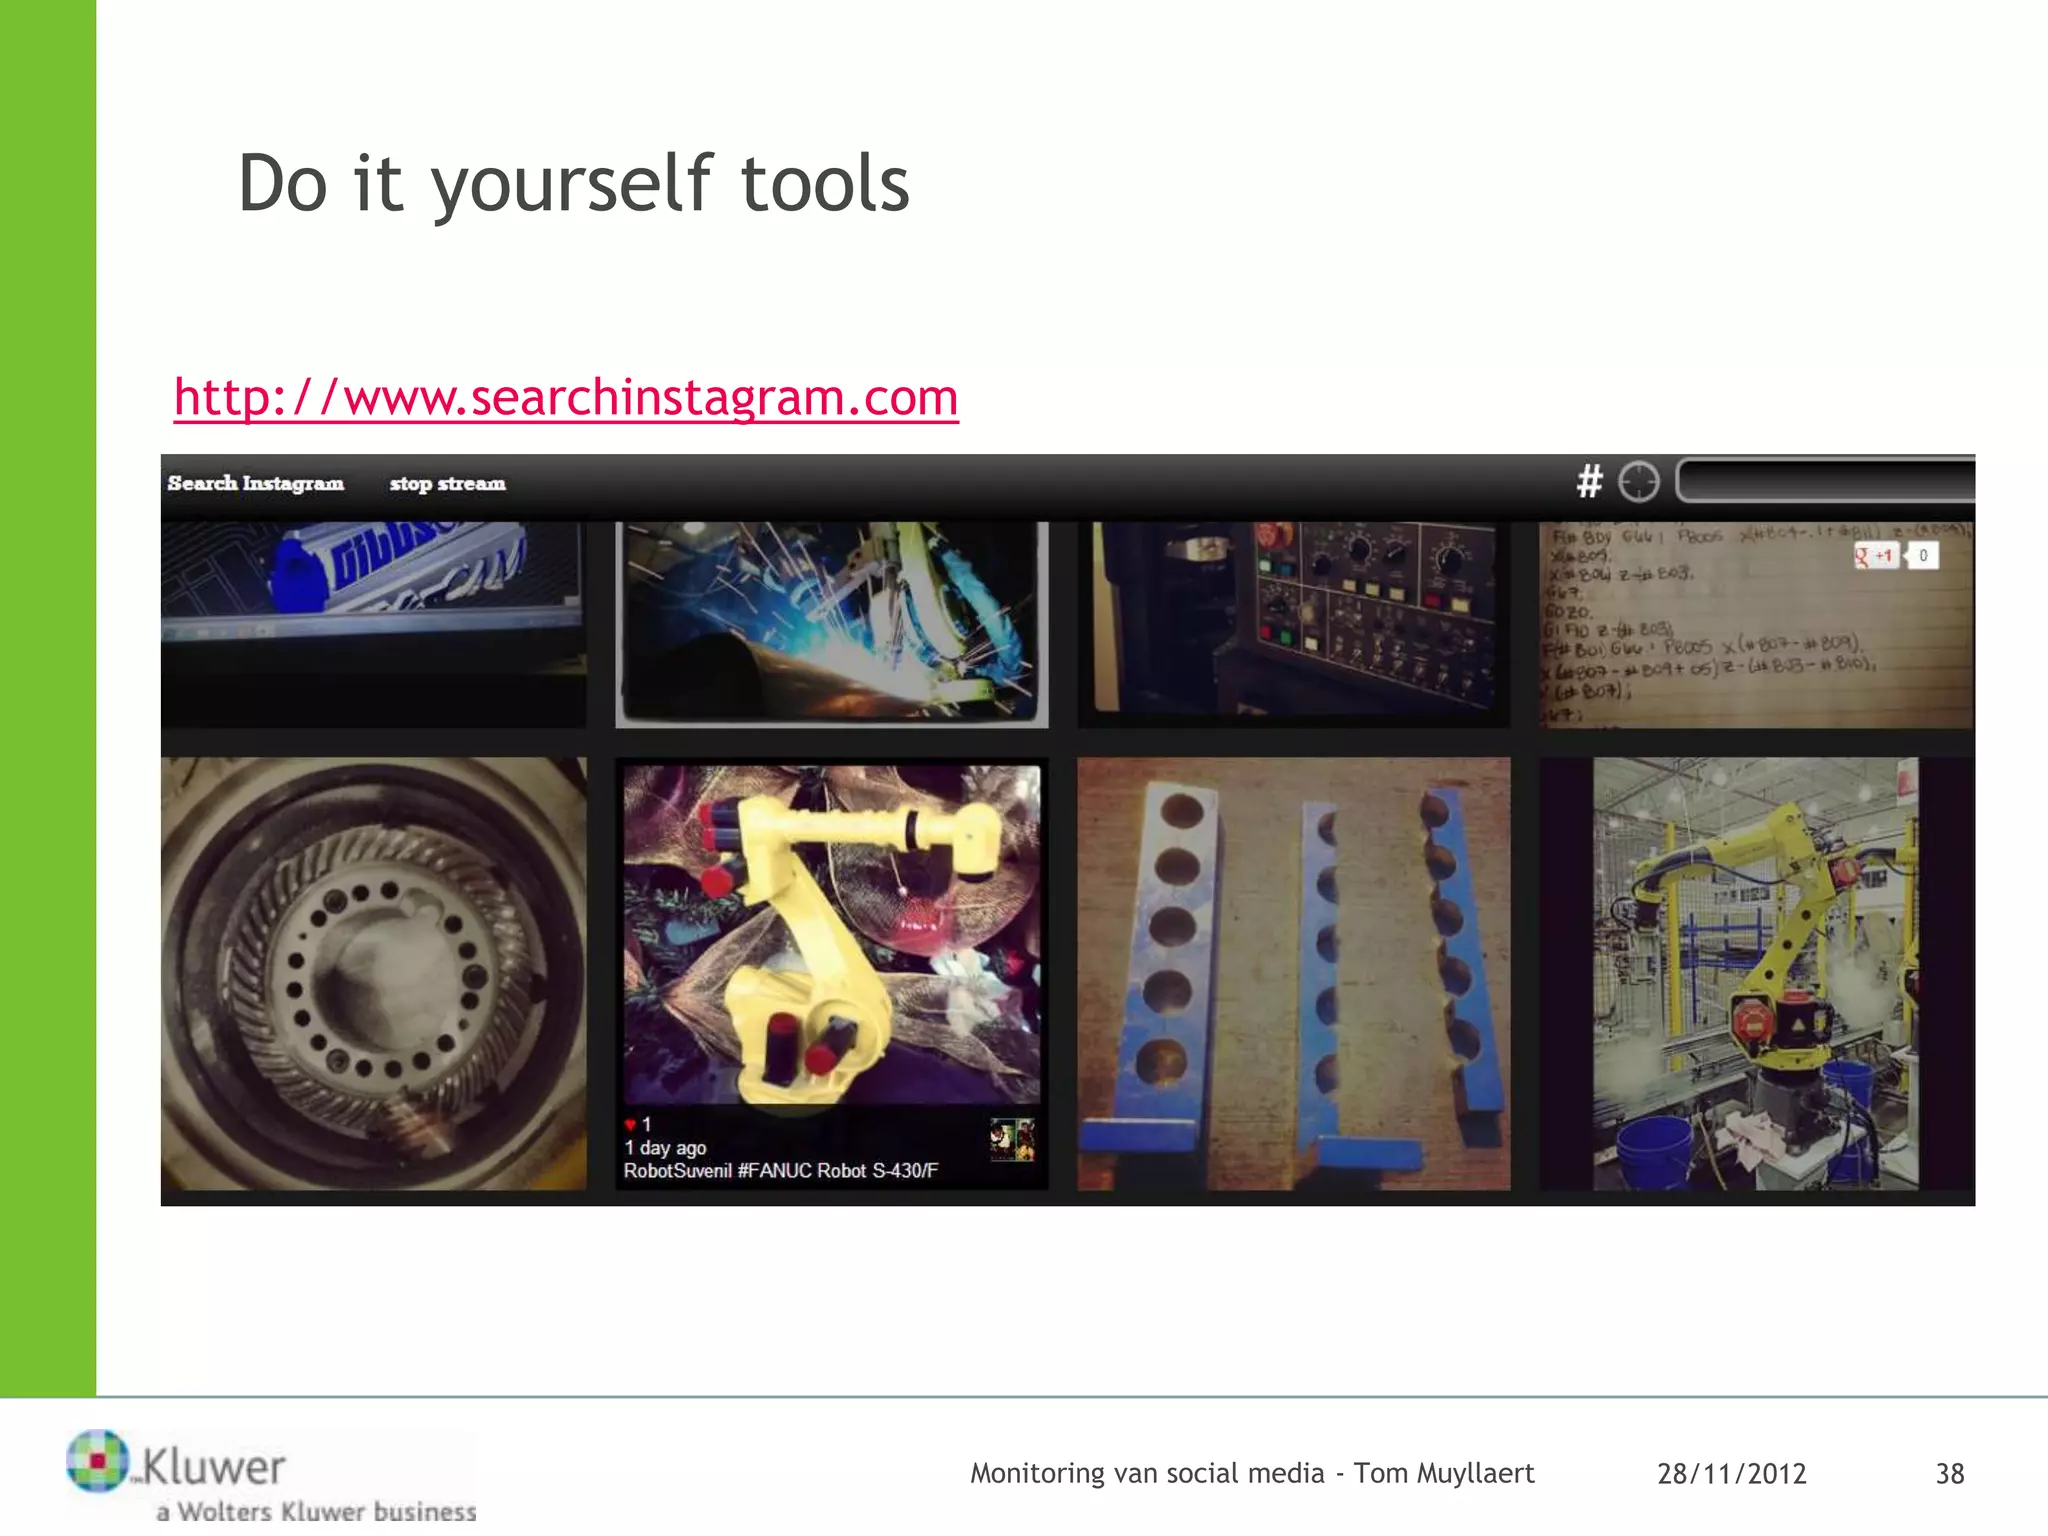
Task: Focus the dark search input field
Action: [x=1825, y=481]
